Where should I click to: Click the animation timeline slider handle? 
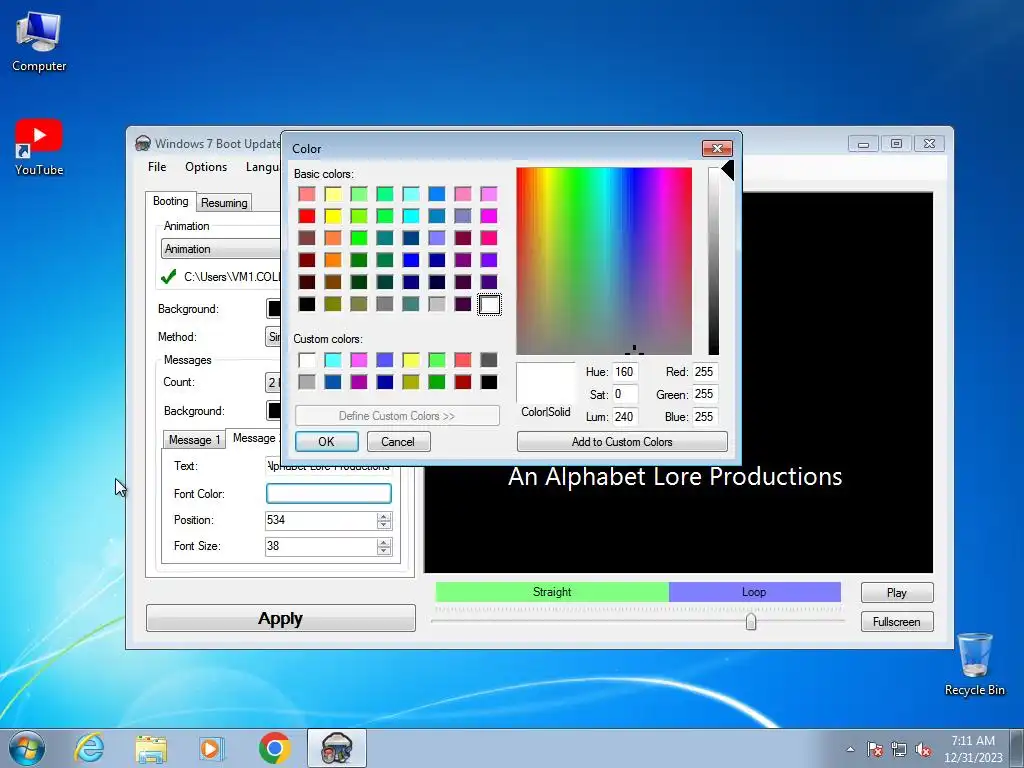click(x=751, y=621)
